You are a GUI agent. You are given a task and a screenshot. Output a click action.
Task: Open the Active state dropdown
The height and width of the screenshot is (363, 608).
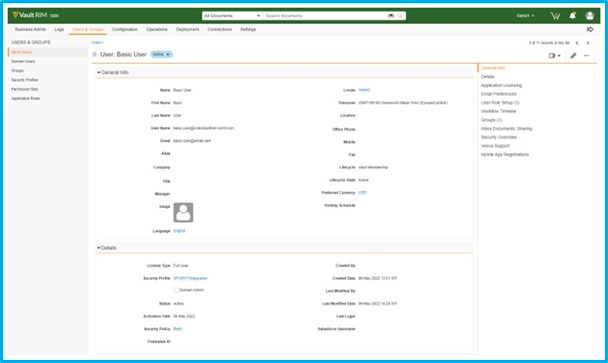(x=161, y=54)
